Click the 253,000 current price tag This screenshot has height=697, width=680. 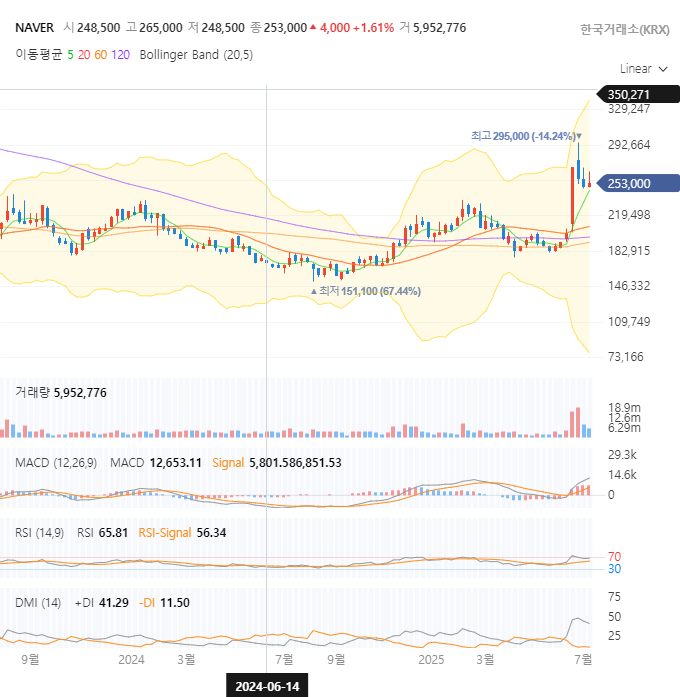pos(637,183)
